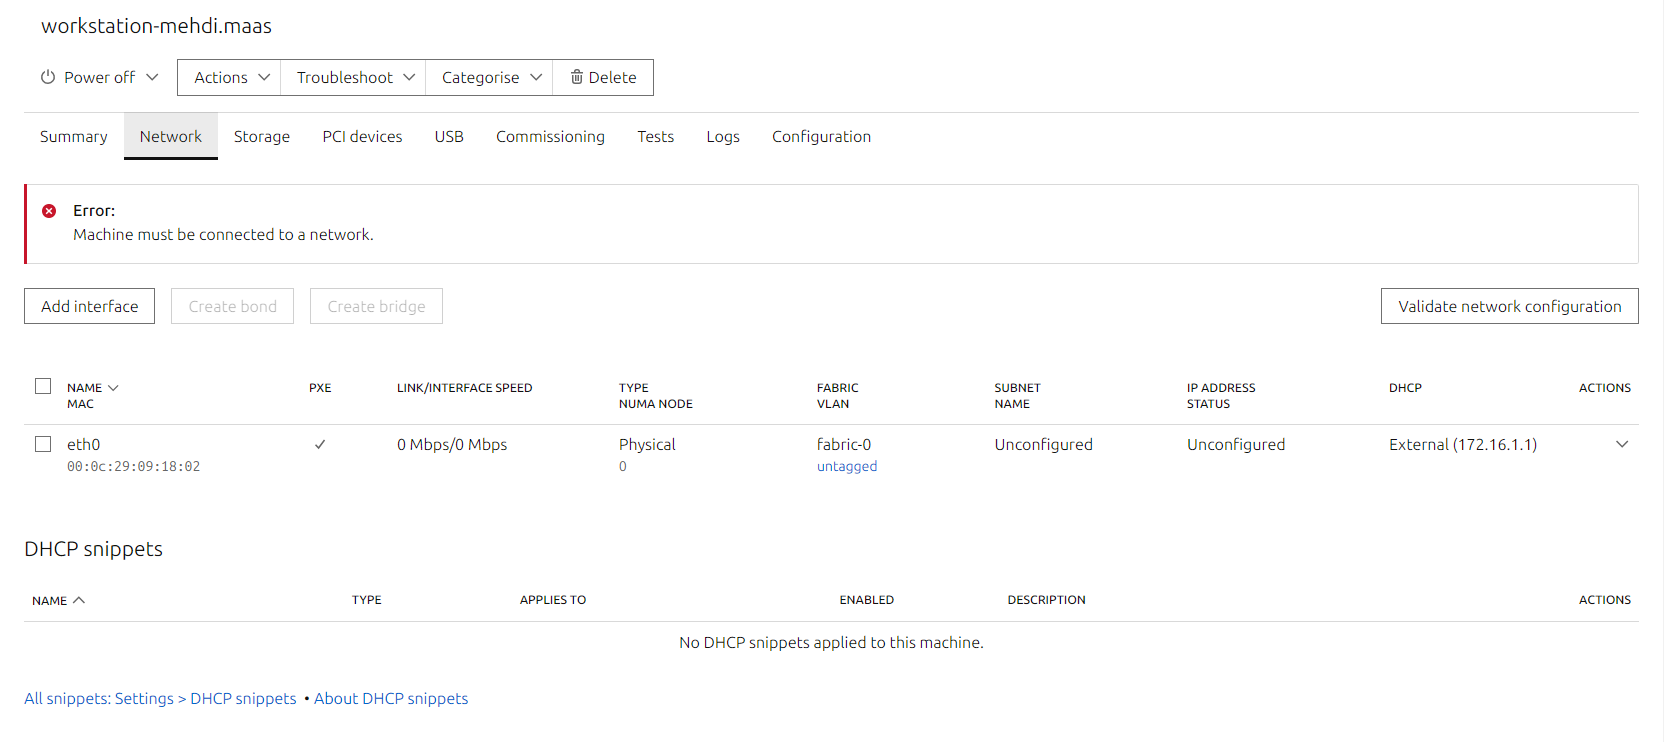
Task: Click the SUBNET column header
Action: 1018,388
